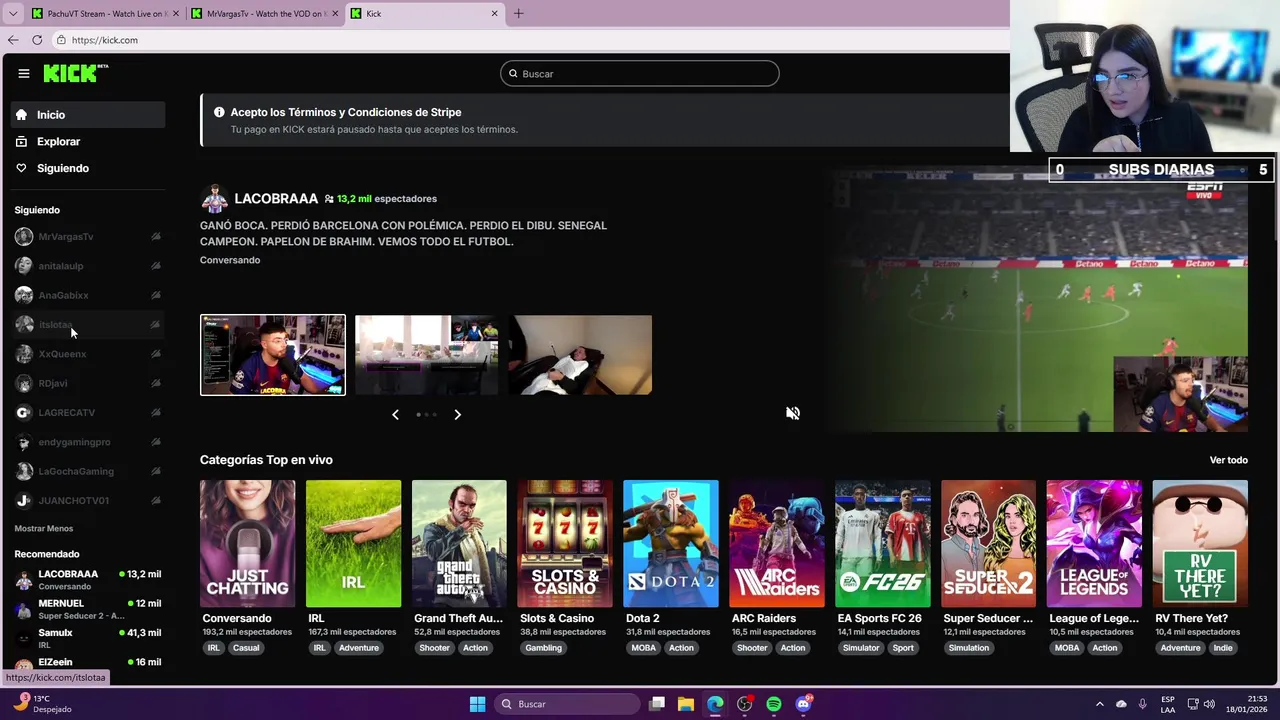Click the endygamingpro channel avatar
This screenshot has width=1280, height=720.
(x=24, y=442)
